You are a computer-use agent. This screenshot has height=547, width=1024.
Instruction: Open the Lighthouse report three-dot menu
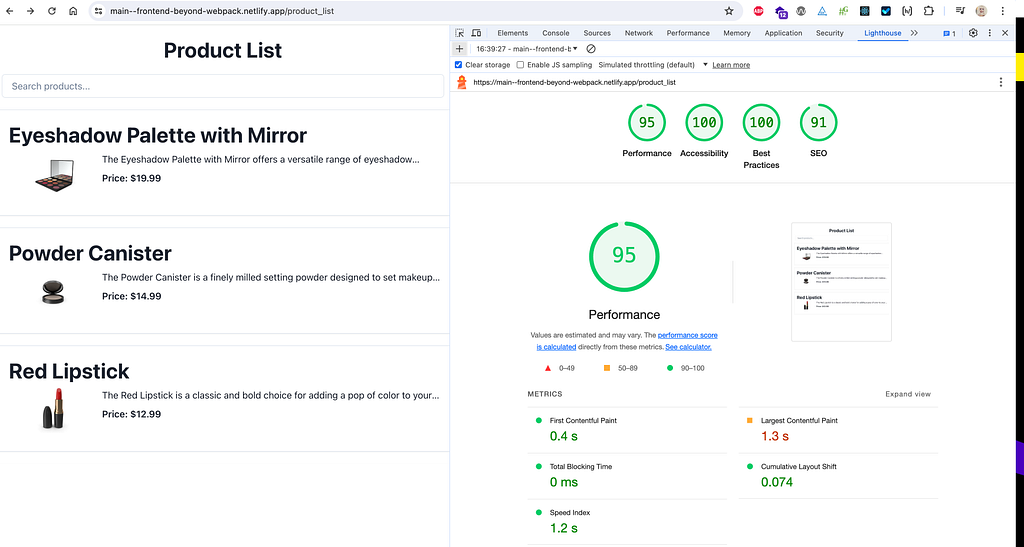[x=1000, y=82]
